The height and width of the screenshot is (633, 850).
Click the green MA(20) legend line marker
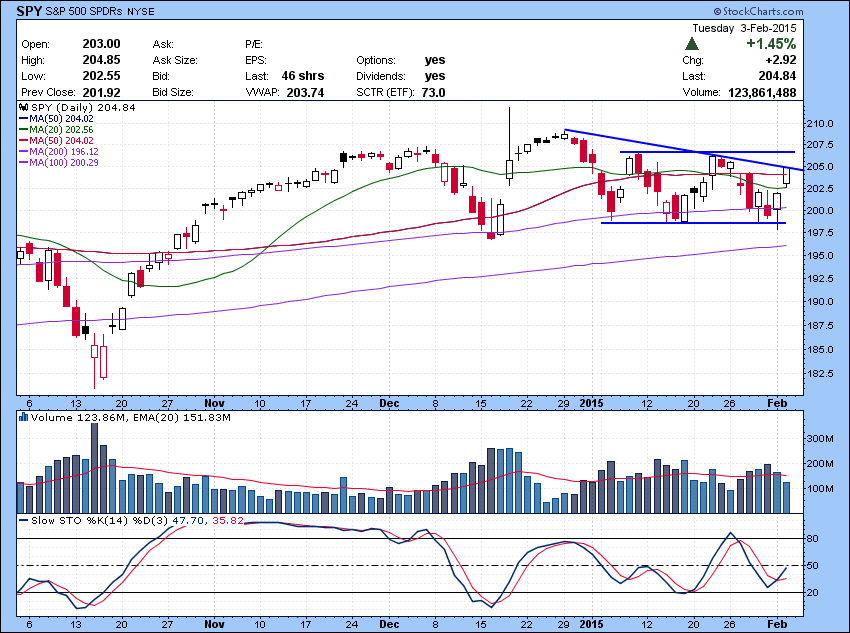pyautogui.click(x=23, y=130)
